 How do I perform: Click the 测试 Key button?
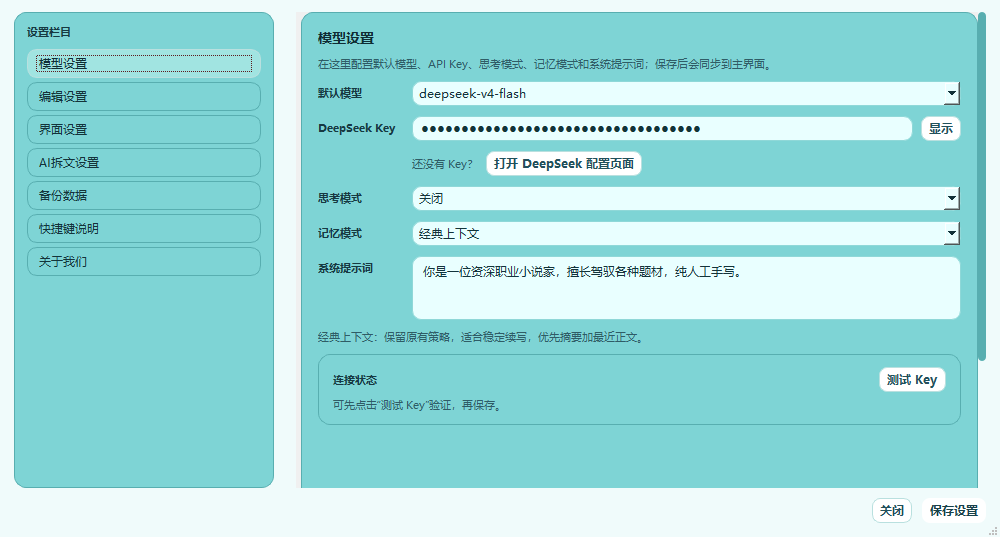click(912, 380)
